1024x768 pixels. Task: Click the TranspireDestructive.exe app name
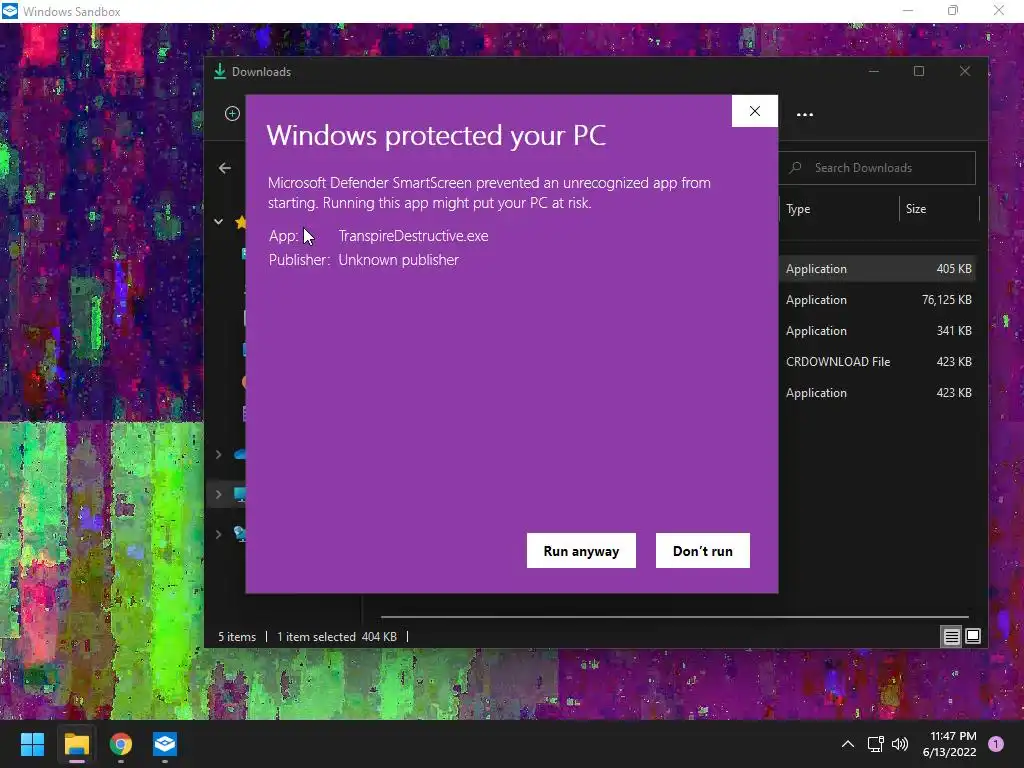(413, 236)
